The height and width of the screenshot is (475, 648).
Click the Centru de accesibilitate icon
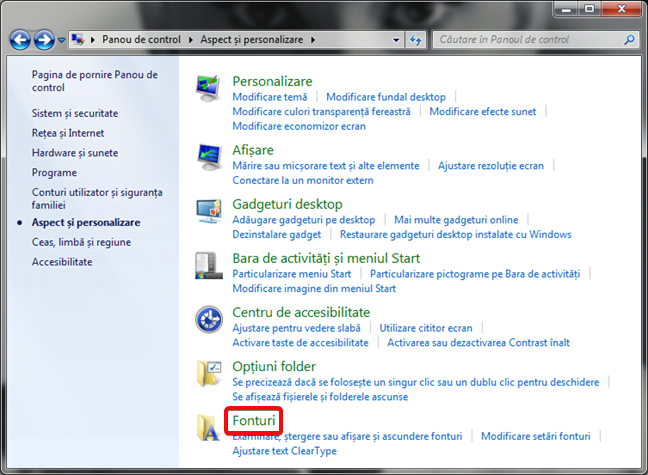click(209, 320)
